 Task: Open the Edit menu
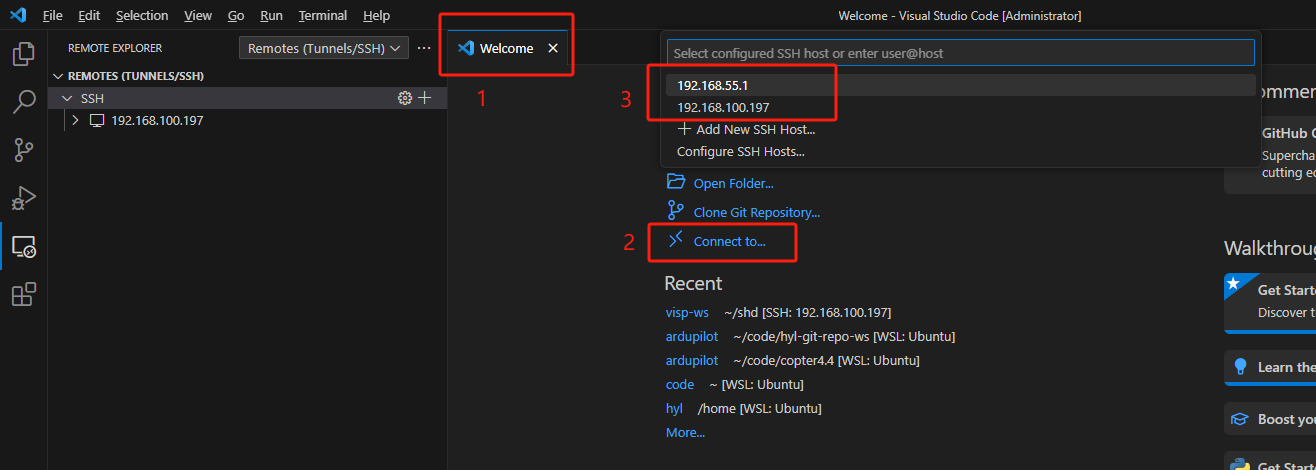coord(89,16)
